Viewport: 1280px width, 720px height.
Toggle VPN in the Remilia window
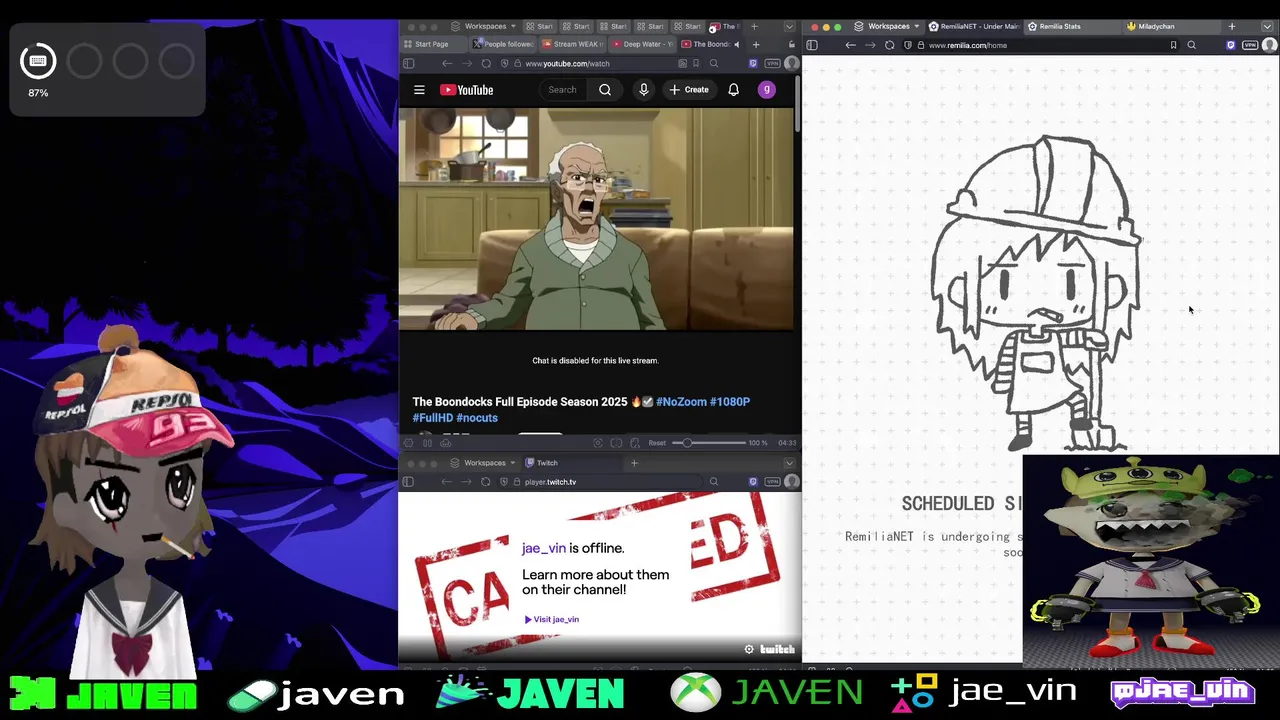tap(1250, 45)
